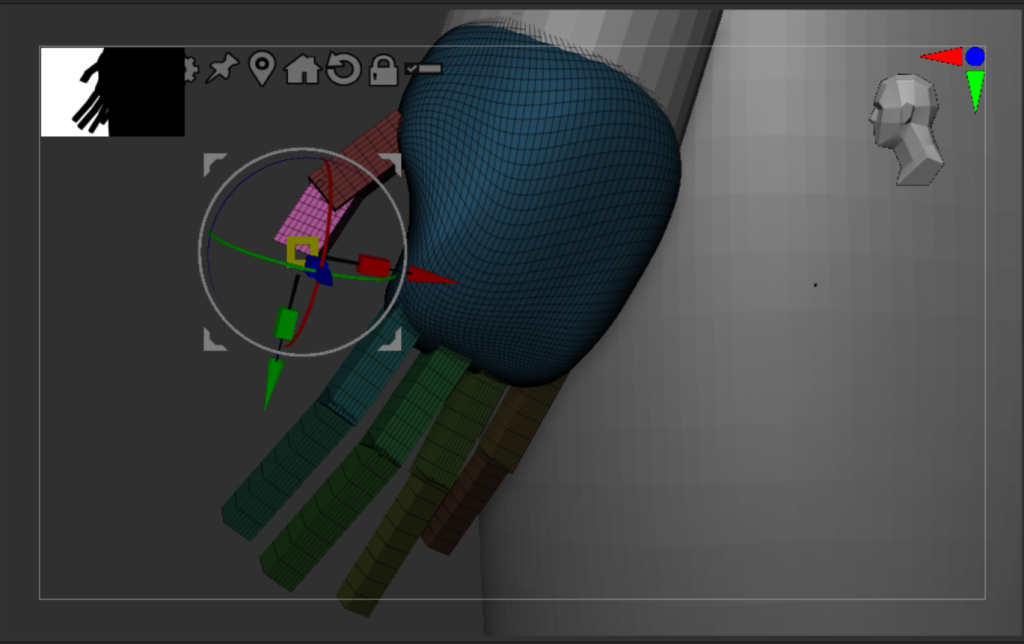
Task: Click the red scale cube on the gizmo
Action: (x=373, y=265)
